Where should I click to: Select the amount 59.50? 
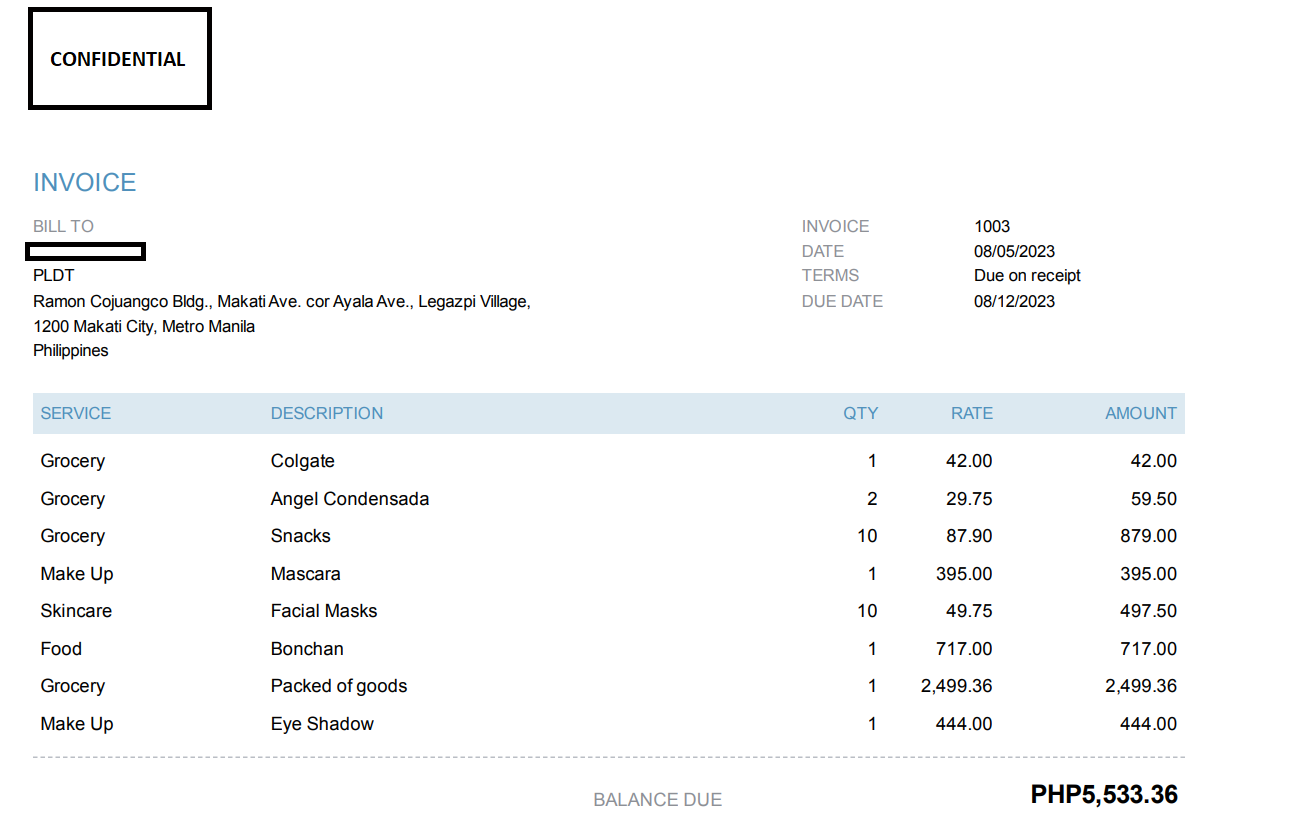1153,499
